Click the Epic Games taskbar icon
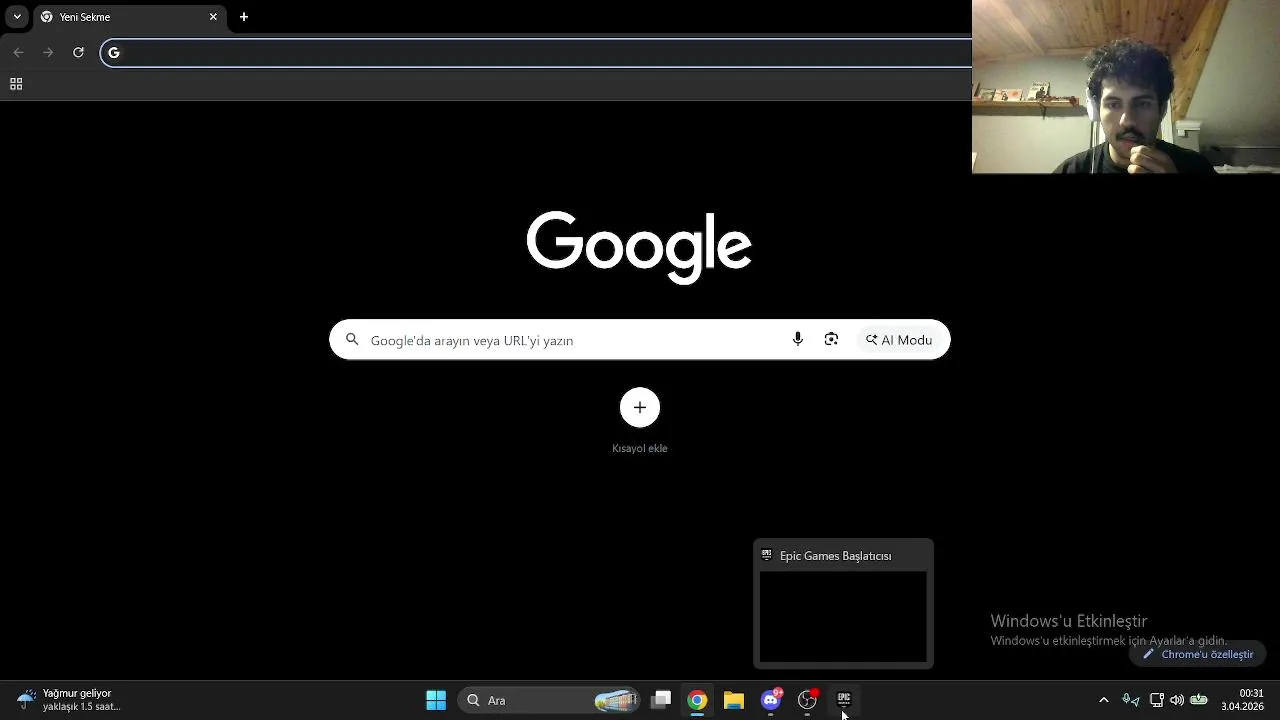Screen dimensions: 1280x720 click(x=844, y=700)
